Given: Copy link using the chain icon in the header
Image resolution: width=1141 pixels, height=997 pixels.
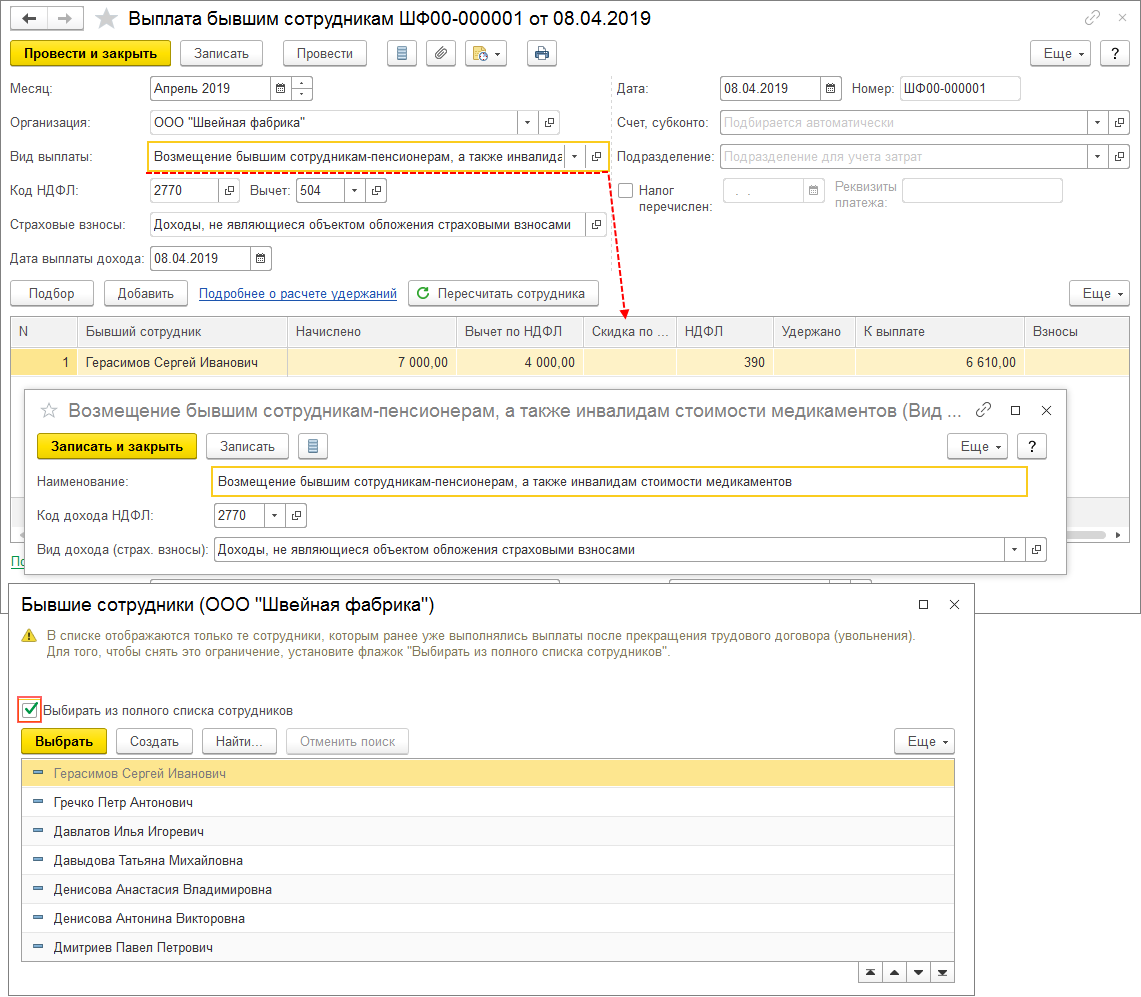Looking at the screenshot, I should pyautogui.click(x=1093, y=19).
